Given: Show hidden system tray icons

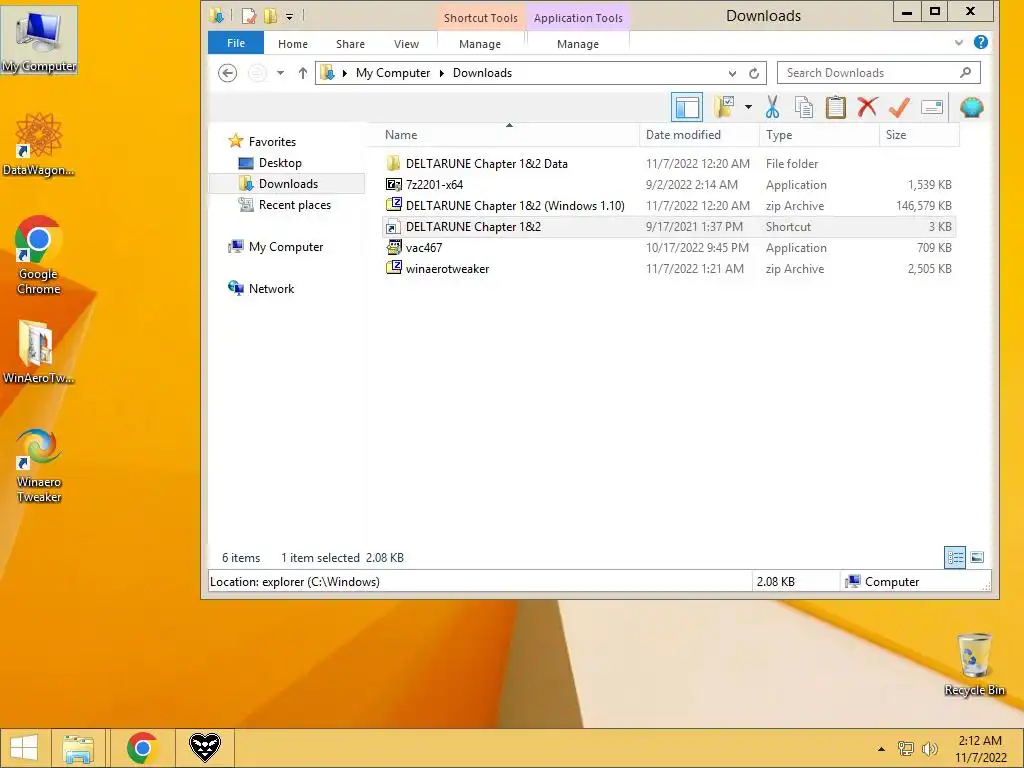Looking at the screenshot, I should point(882,749).
